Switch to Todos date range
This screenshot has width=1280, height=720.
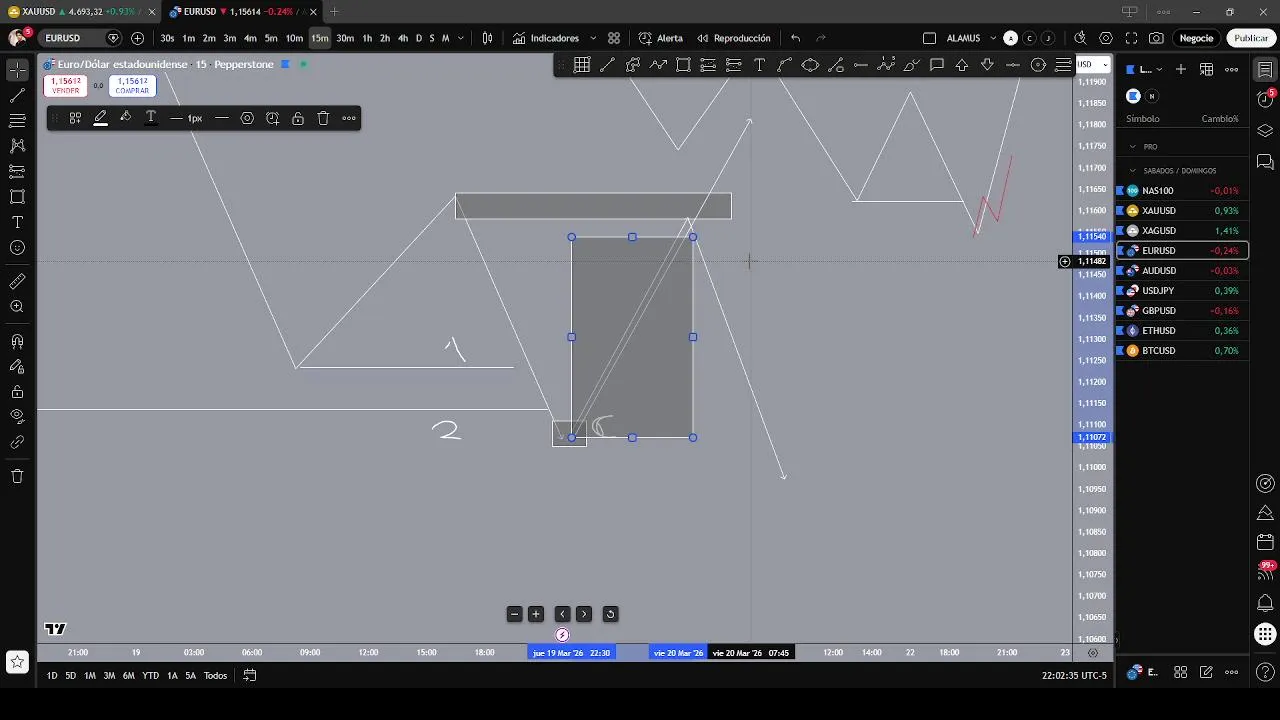pos(215,676)
